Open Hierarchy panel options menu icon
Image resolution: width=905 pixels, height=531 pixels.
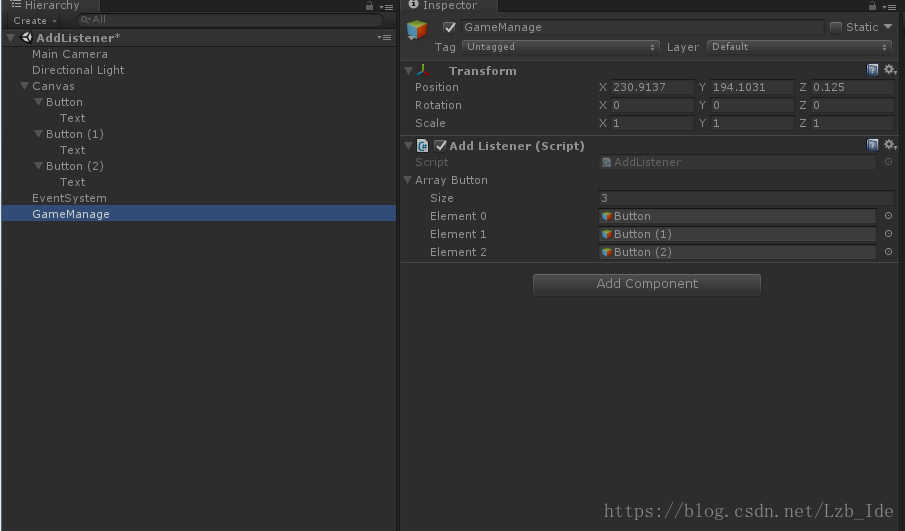386,7
